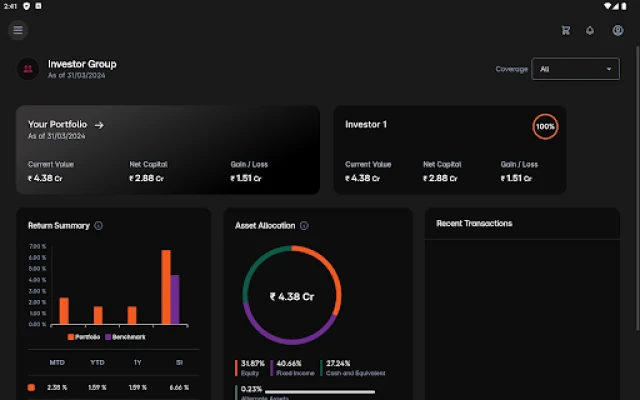Open the hamburger navigation menu
Image resolution: width=640 pixels, height=400 pixels.
tap(17, 30)
